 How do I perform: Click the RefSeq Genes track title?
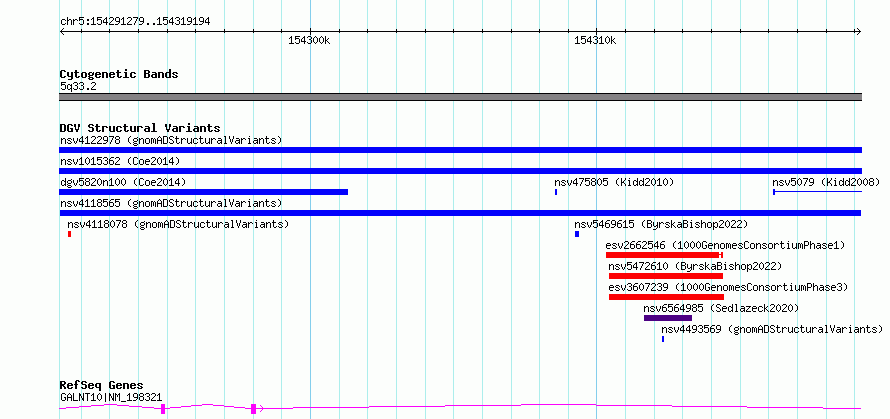click(x=101, y=386)
